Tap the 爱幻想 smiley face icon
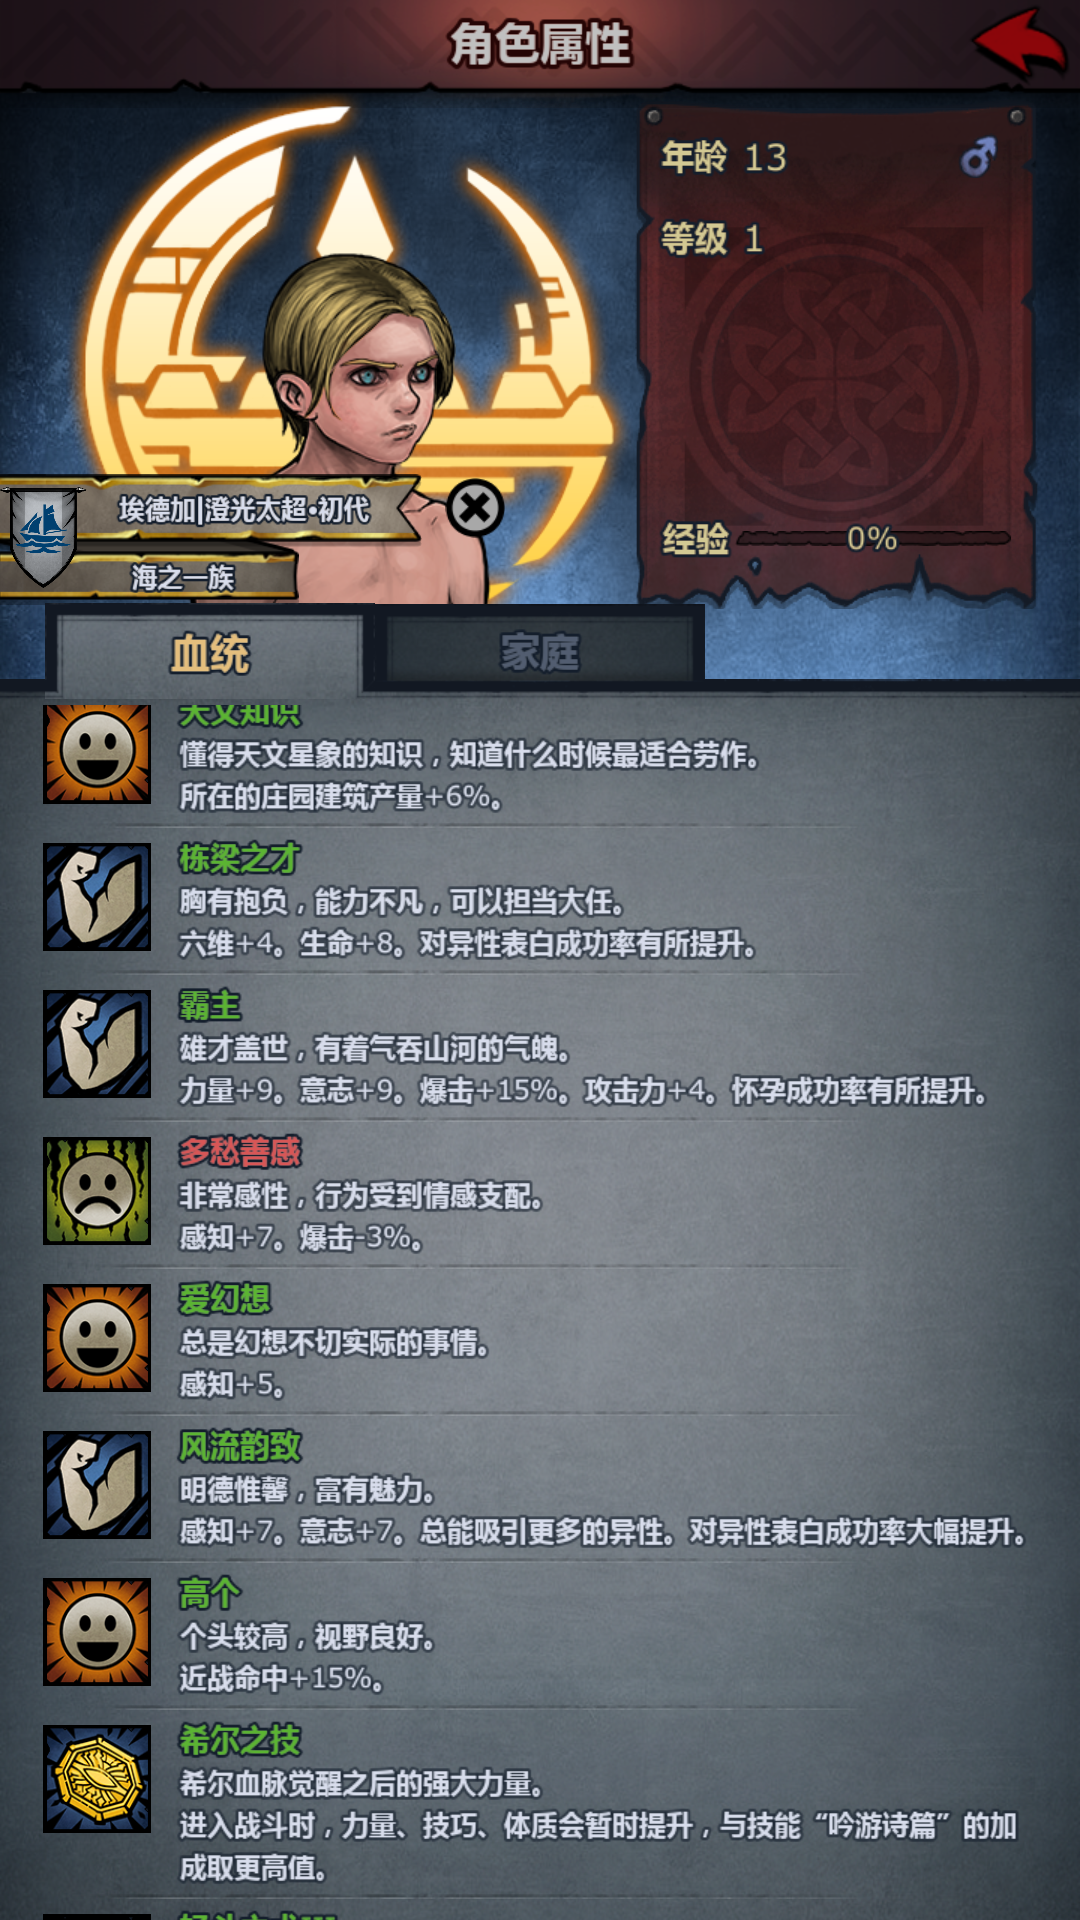The image size is (1080, 1920). [x=97, y=1338]
